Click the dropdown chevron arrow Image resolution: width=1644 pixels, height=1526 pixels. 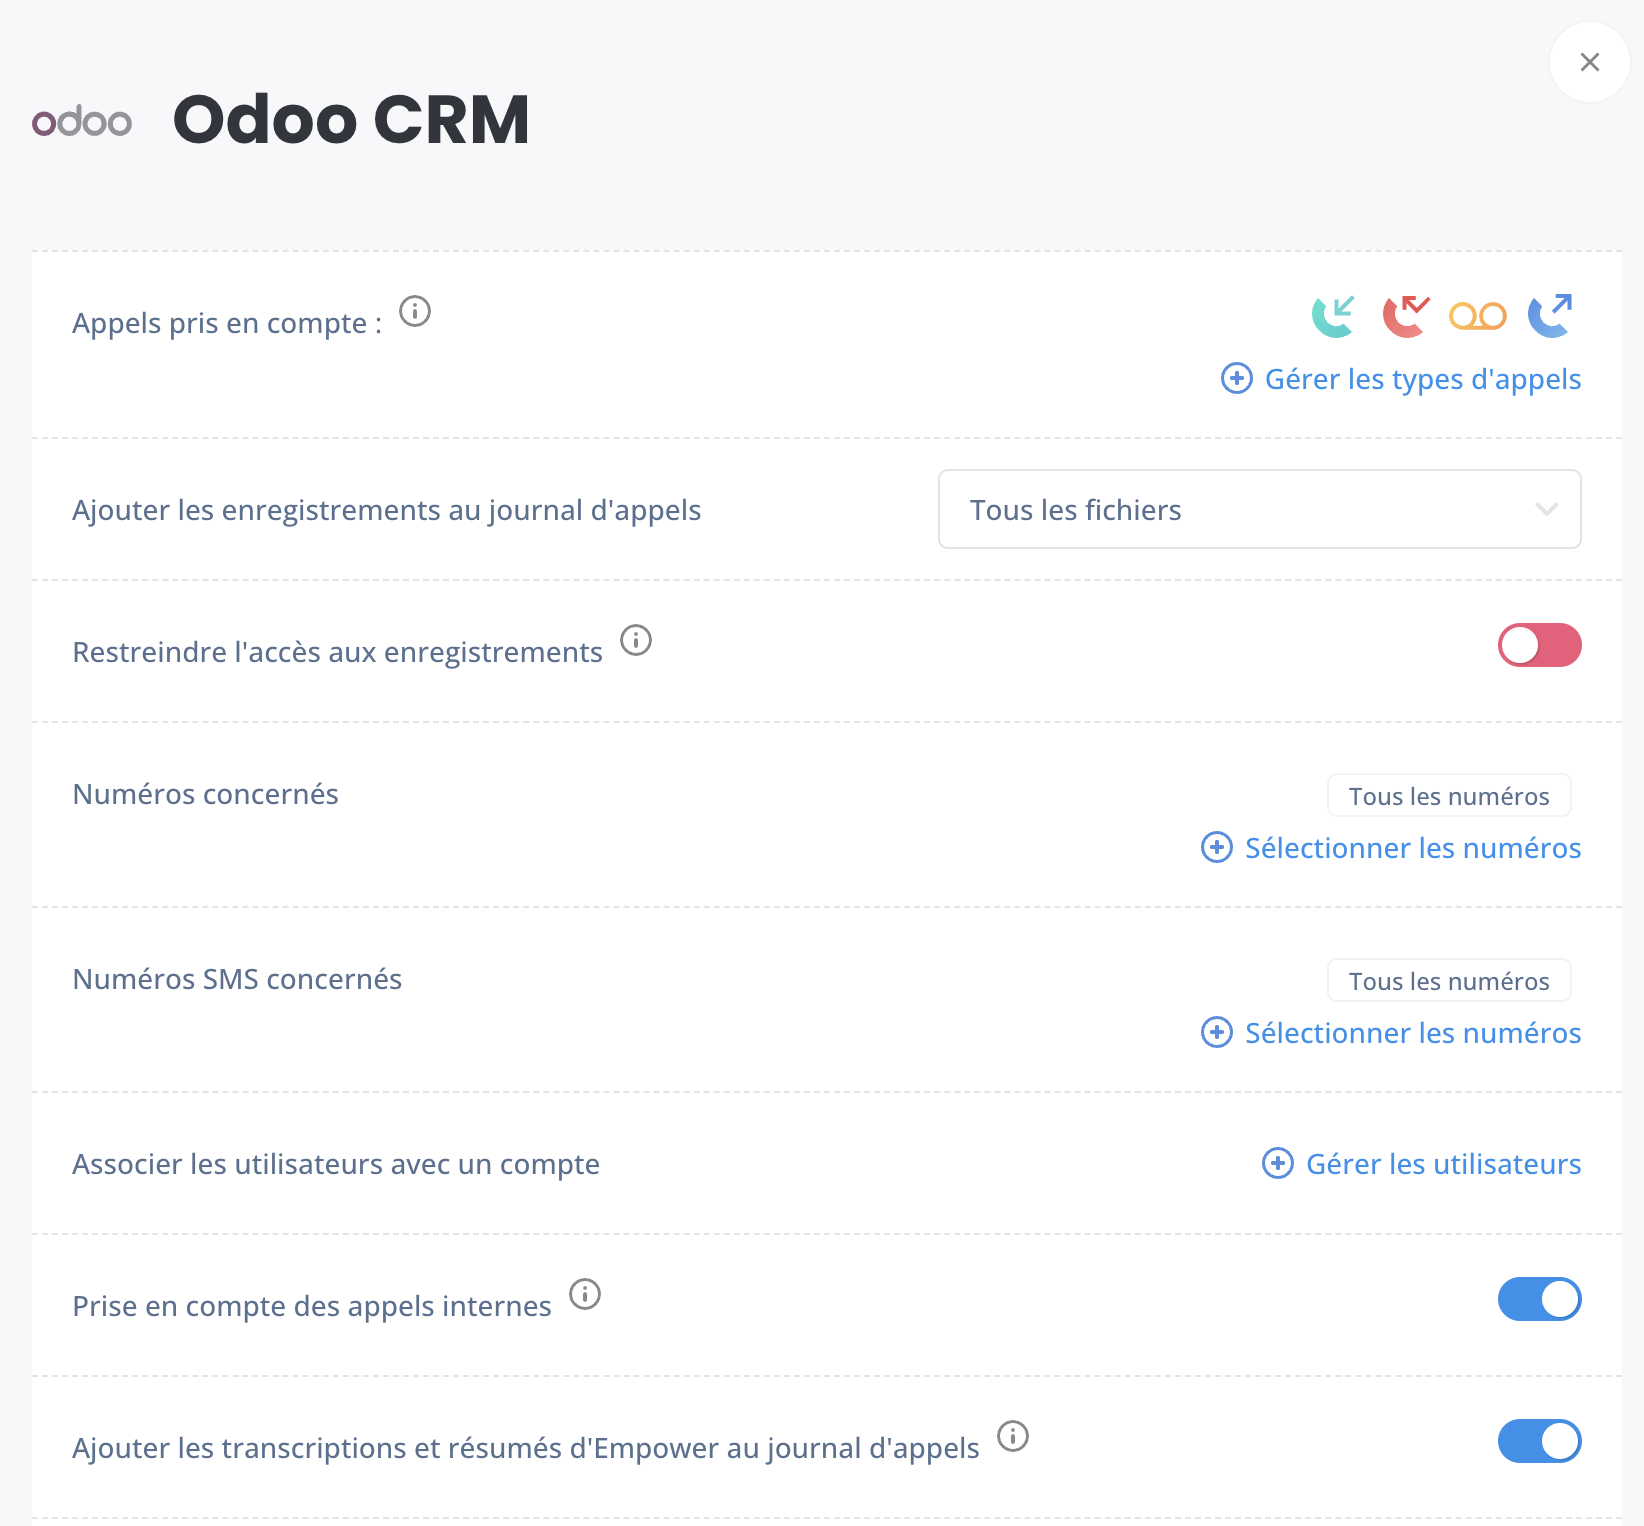coord(1546,509)
